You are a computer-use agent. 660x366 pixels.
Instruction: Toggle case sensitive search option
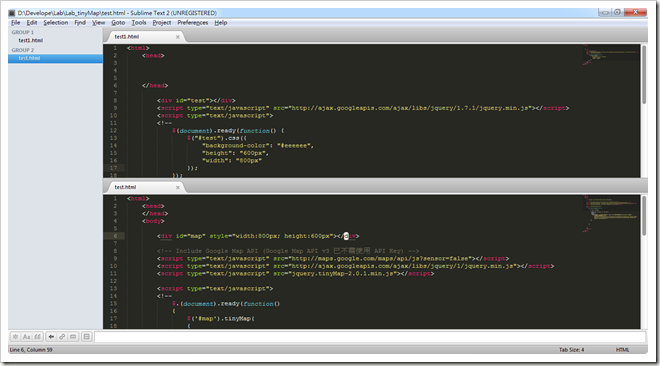pos(27,337)
